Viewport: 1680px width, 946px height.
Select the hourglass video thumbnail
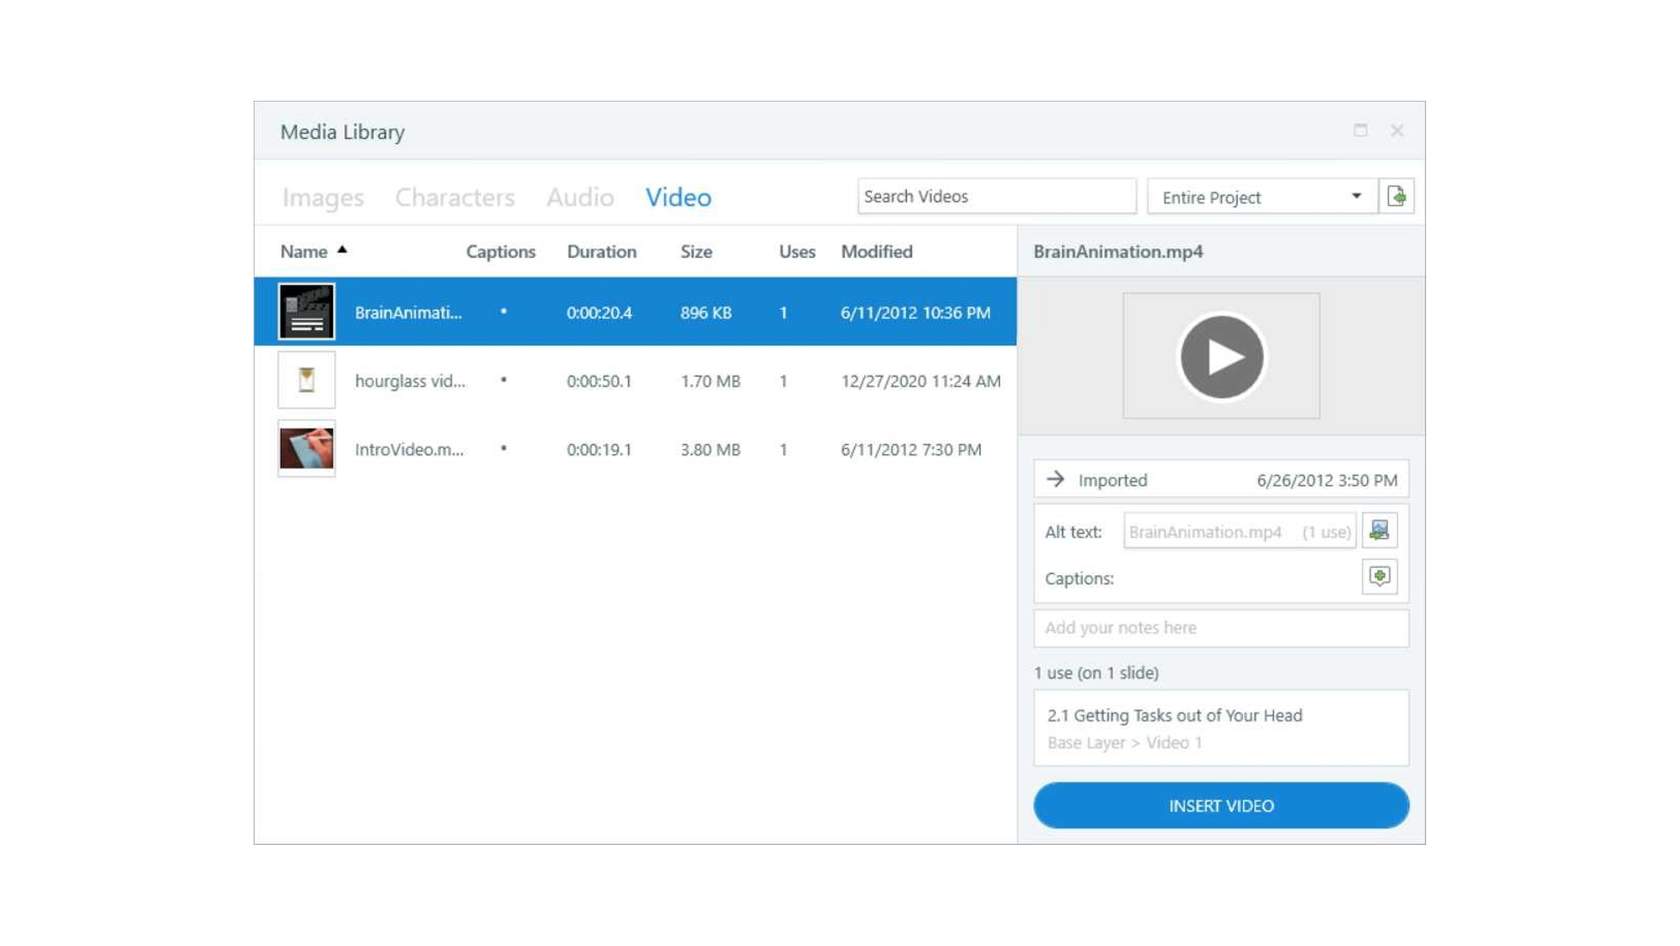coord(306,381)
